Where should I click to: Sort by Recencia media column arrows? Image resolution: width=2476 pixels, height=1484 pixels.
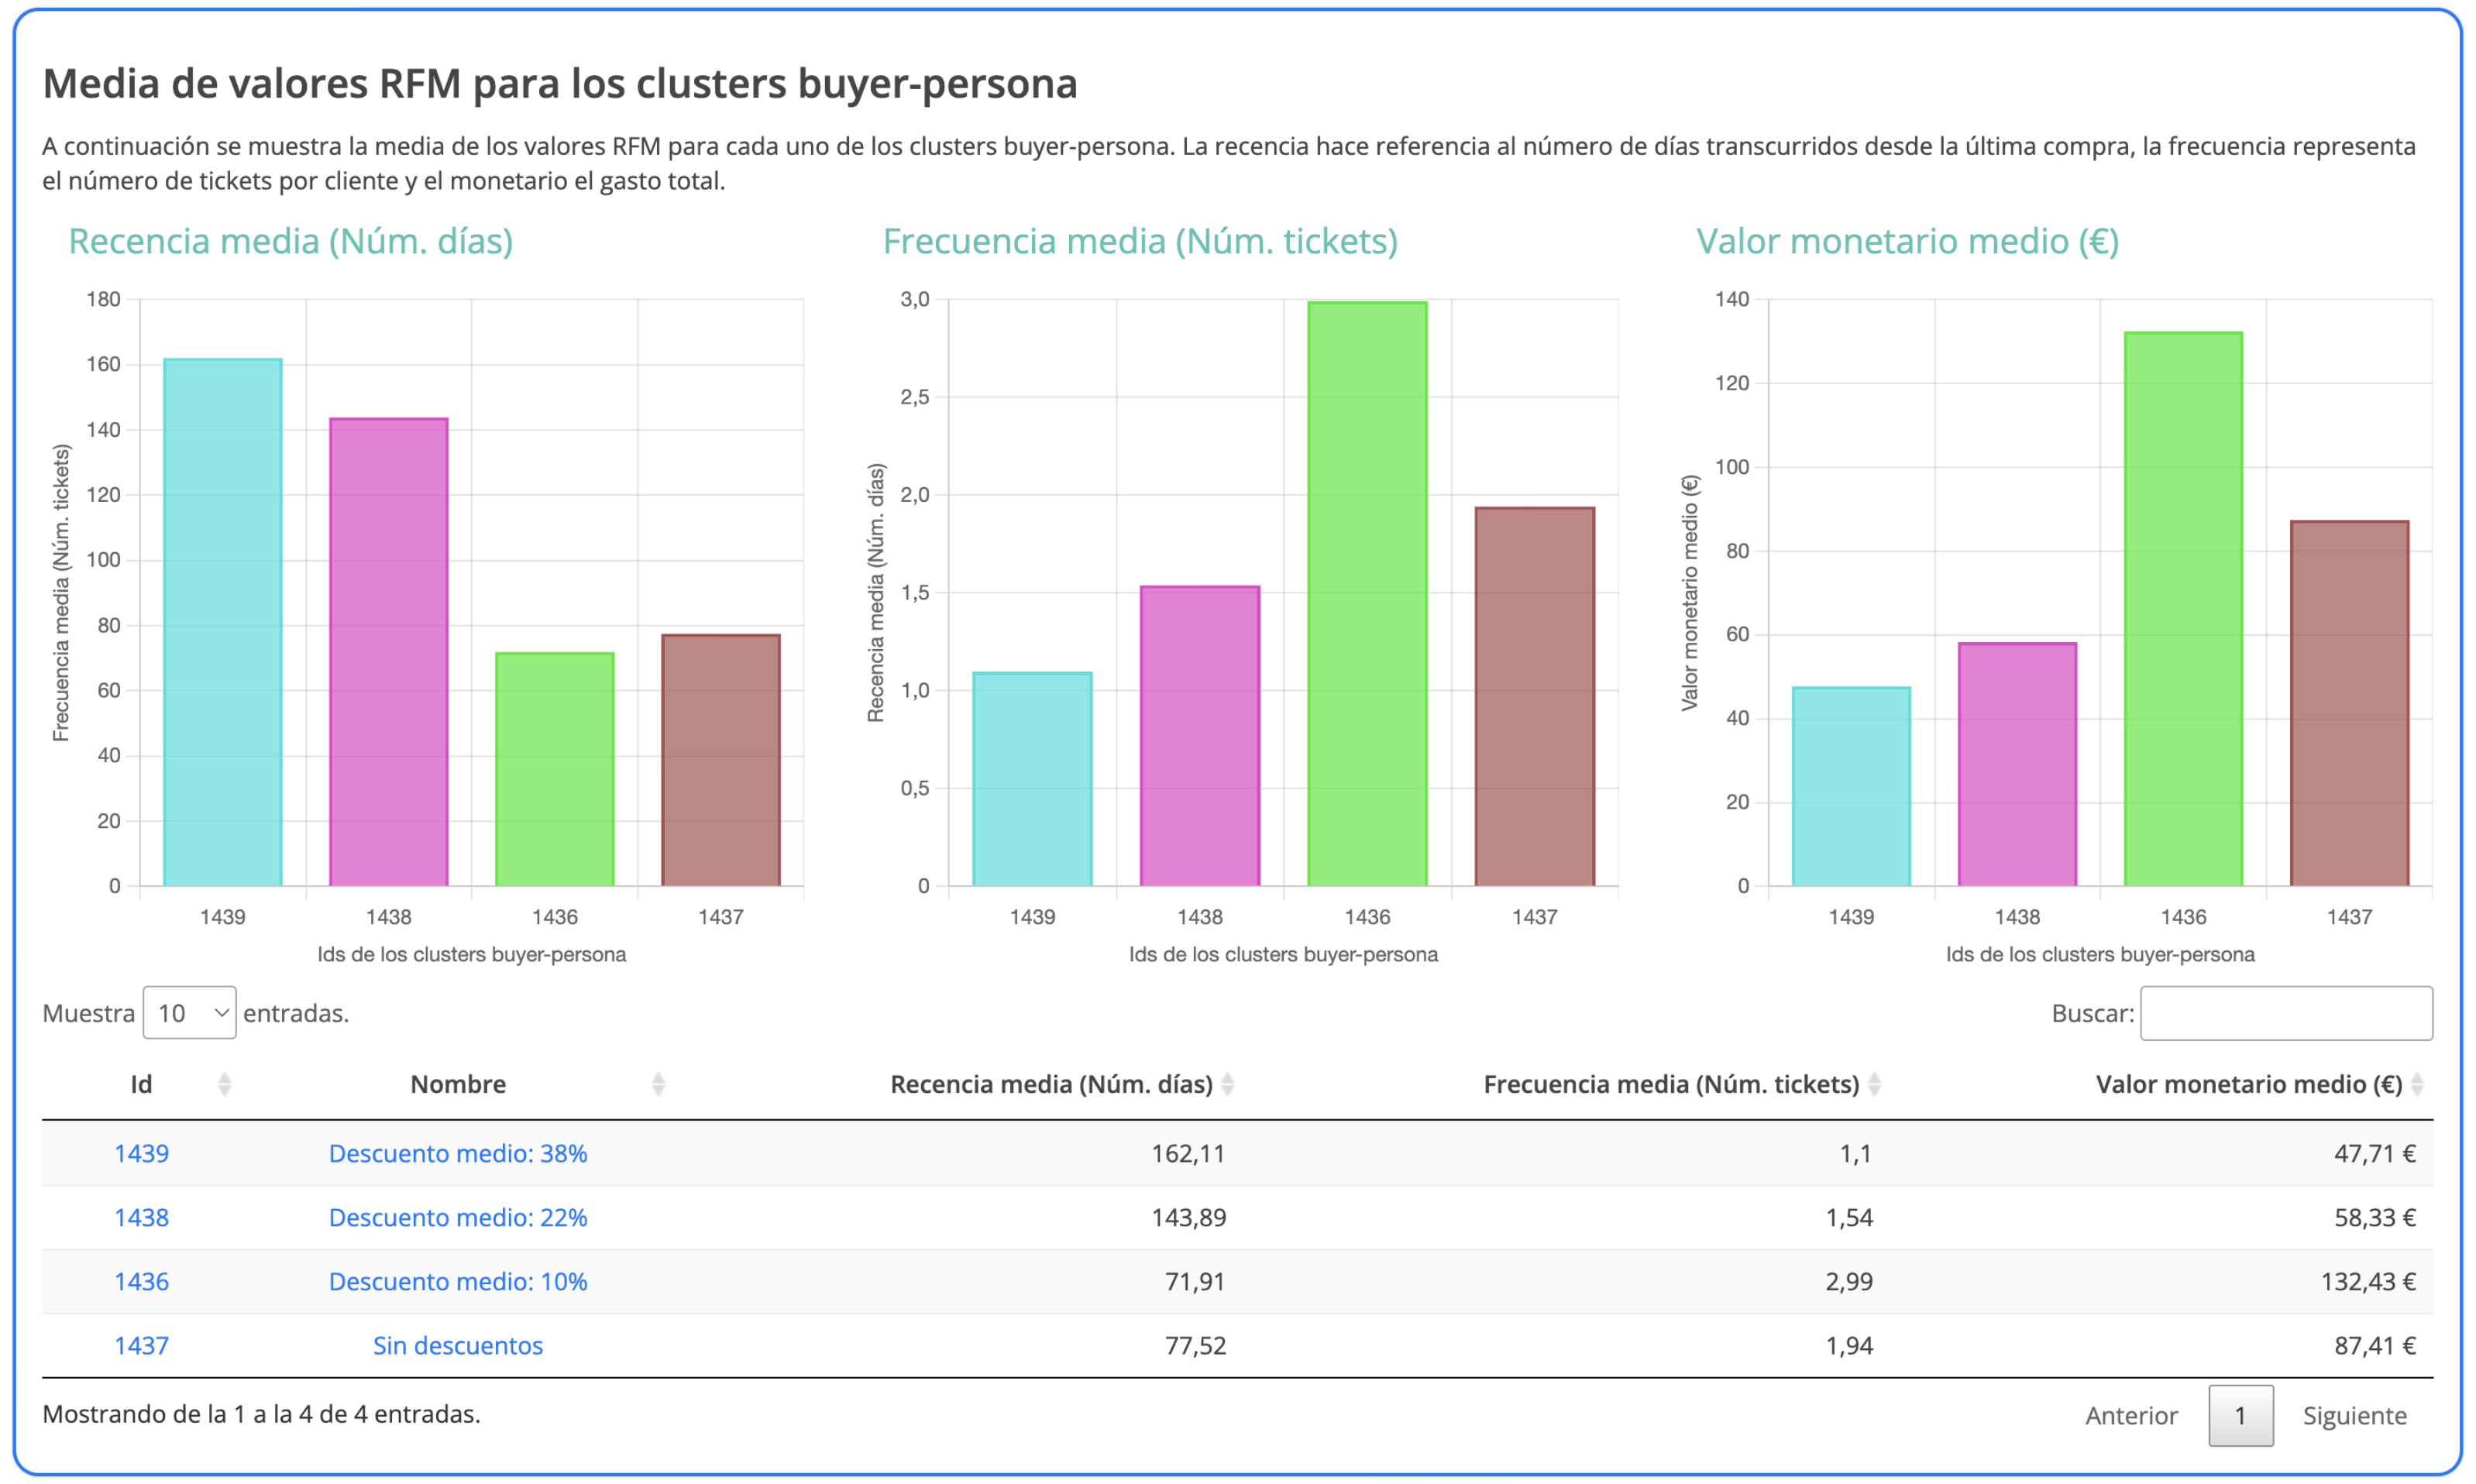[x=1228, y=1084]
